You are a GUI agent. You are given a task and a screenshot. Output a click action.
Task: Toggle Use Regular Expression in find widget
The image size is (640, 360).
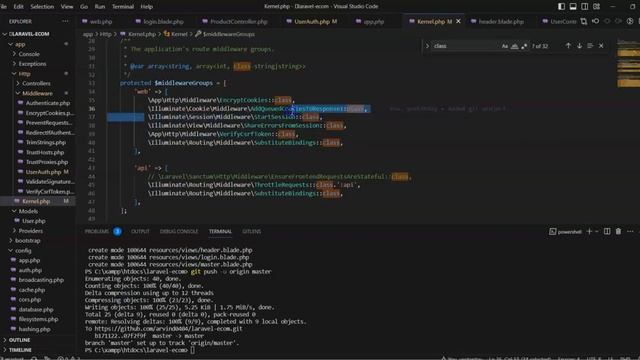pos(524,46)
